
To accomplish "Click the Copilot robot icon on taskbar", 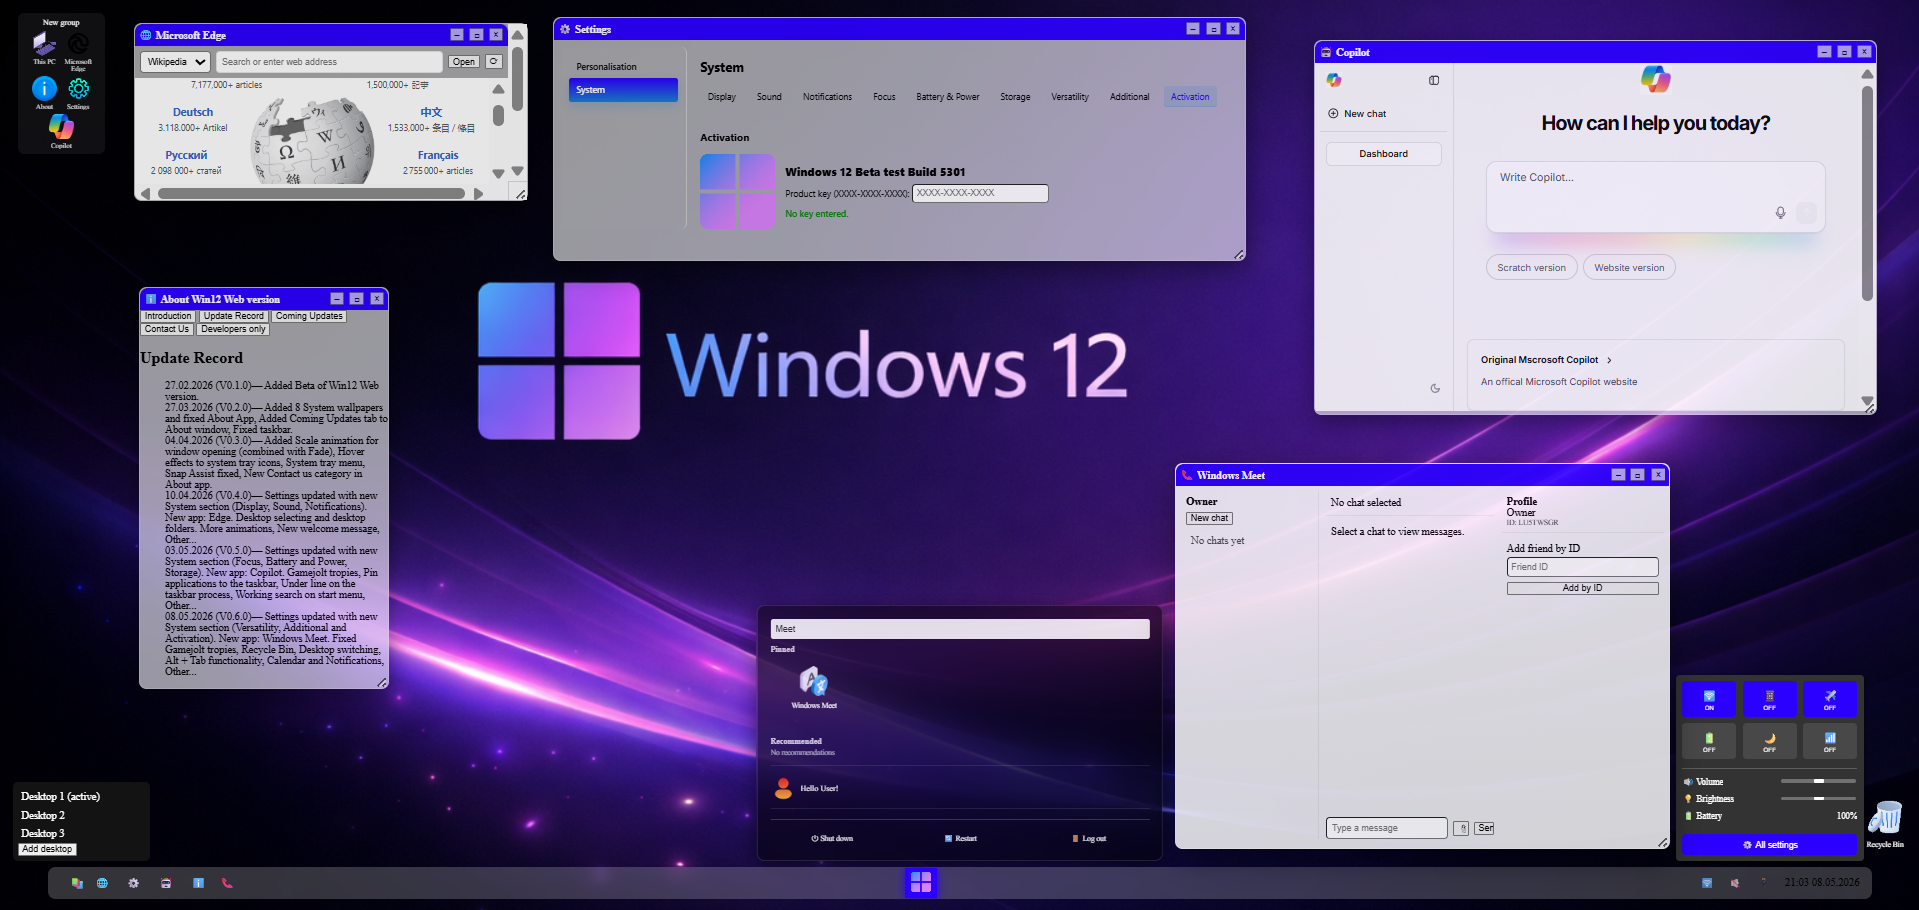I will tap(166, 883).
